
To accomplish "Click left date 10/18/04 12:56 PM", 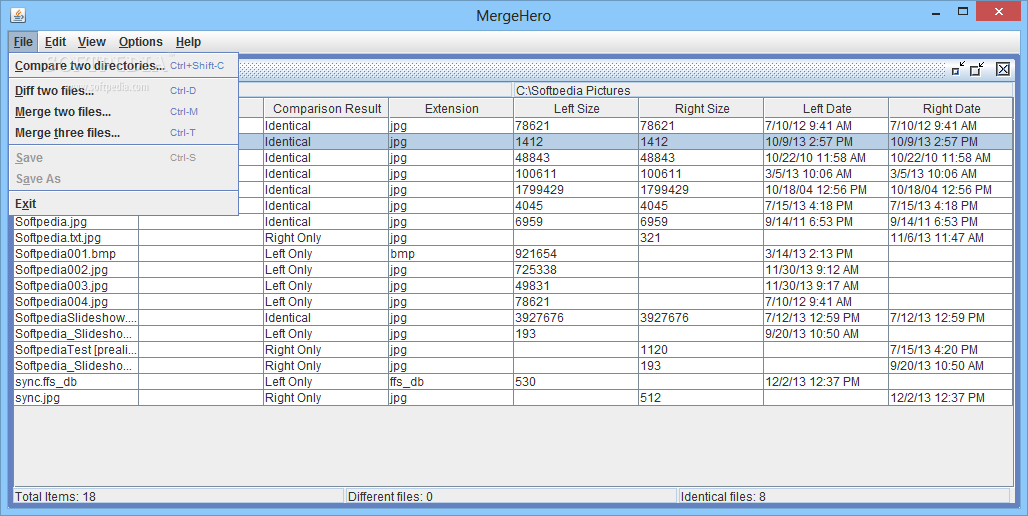I will tap(816, 190).
